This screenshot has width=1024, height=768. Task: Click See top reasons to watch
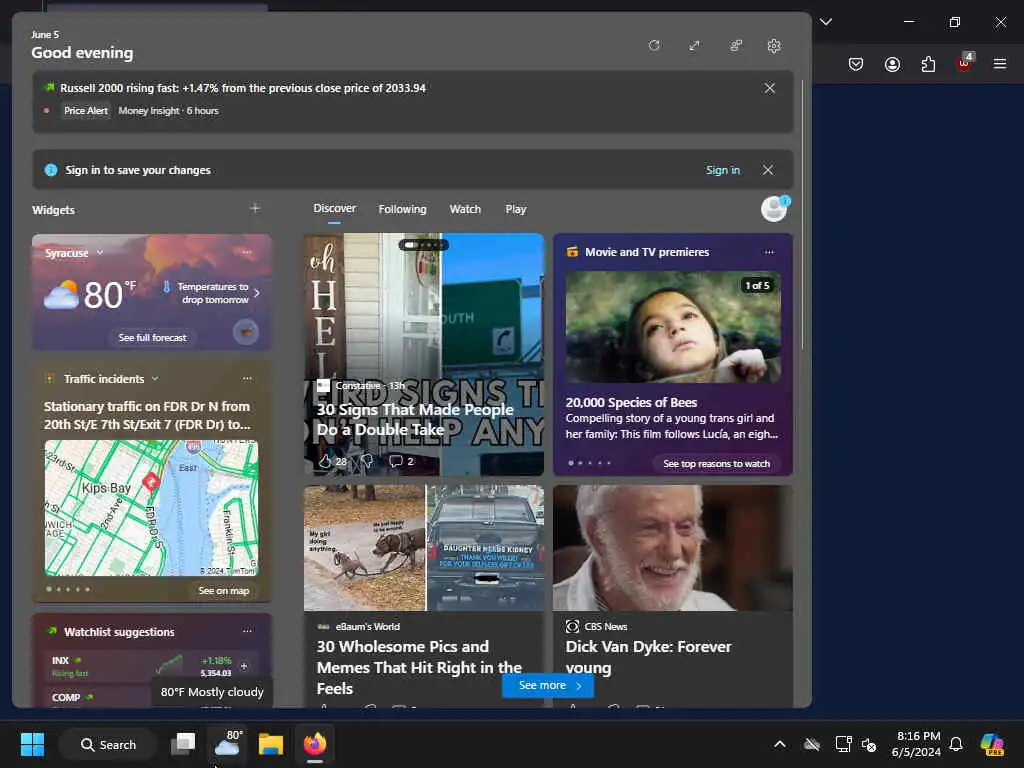(716, 464)
